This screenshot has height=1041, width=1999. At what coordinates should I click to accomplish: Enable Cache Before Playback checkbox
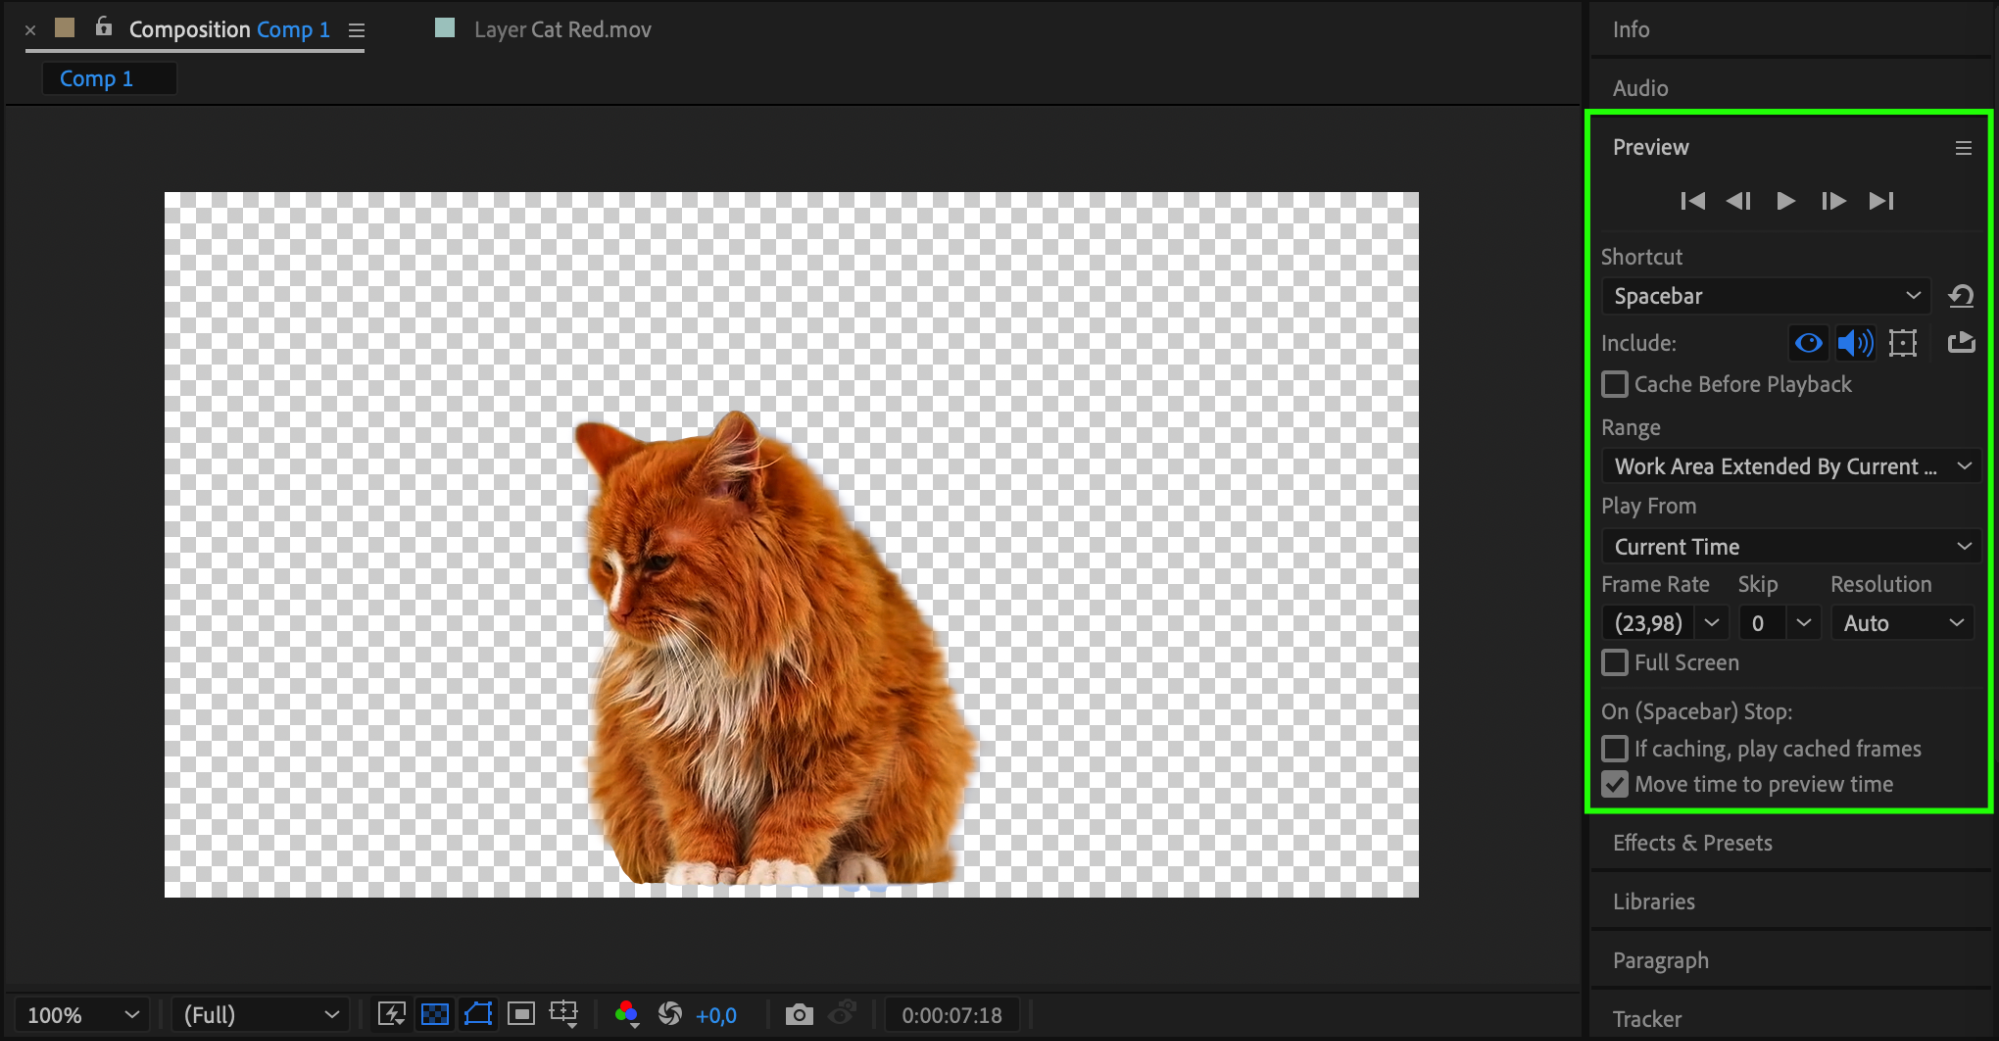1615,385
